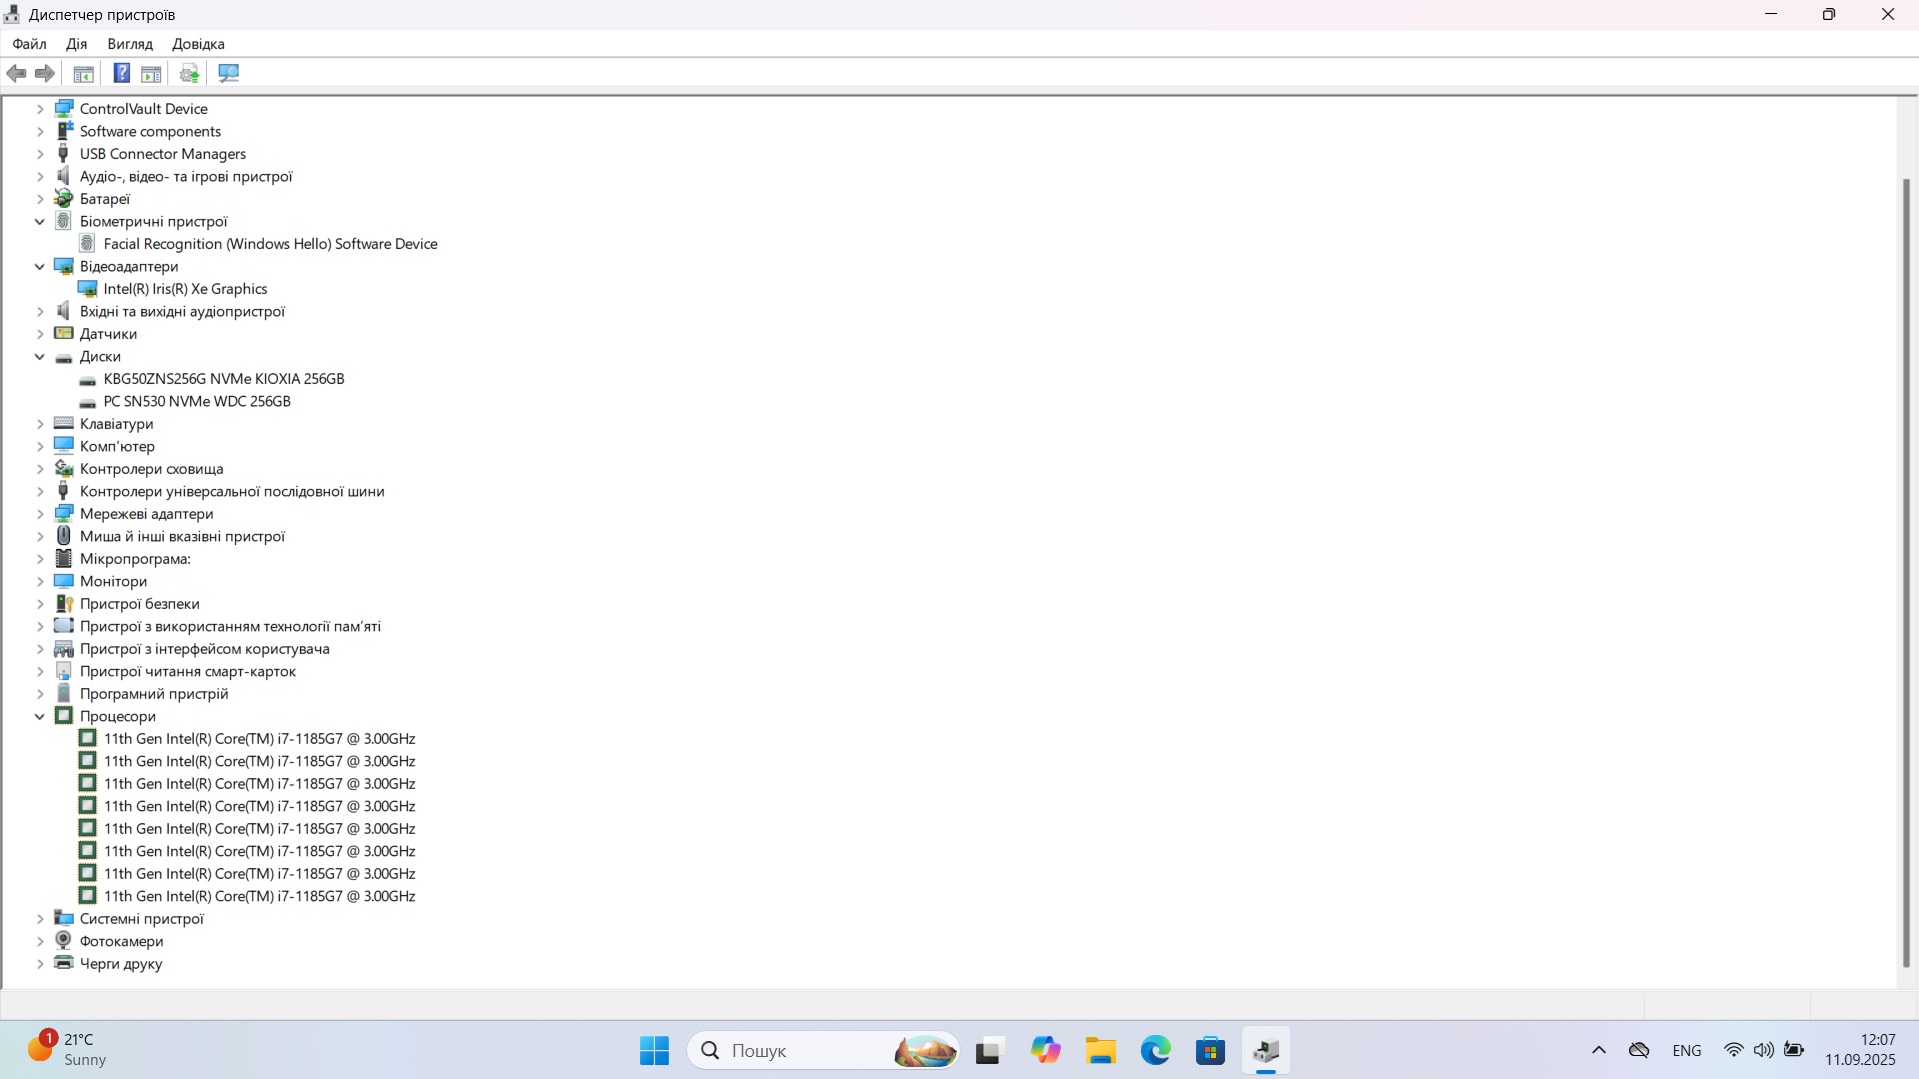Click the ENG language indicator
The width and height of the screenshot is (1919, 1079).
(x=1686, y=1051)
